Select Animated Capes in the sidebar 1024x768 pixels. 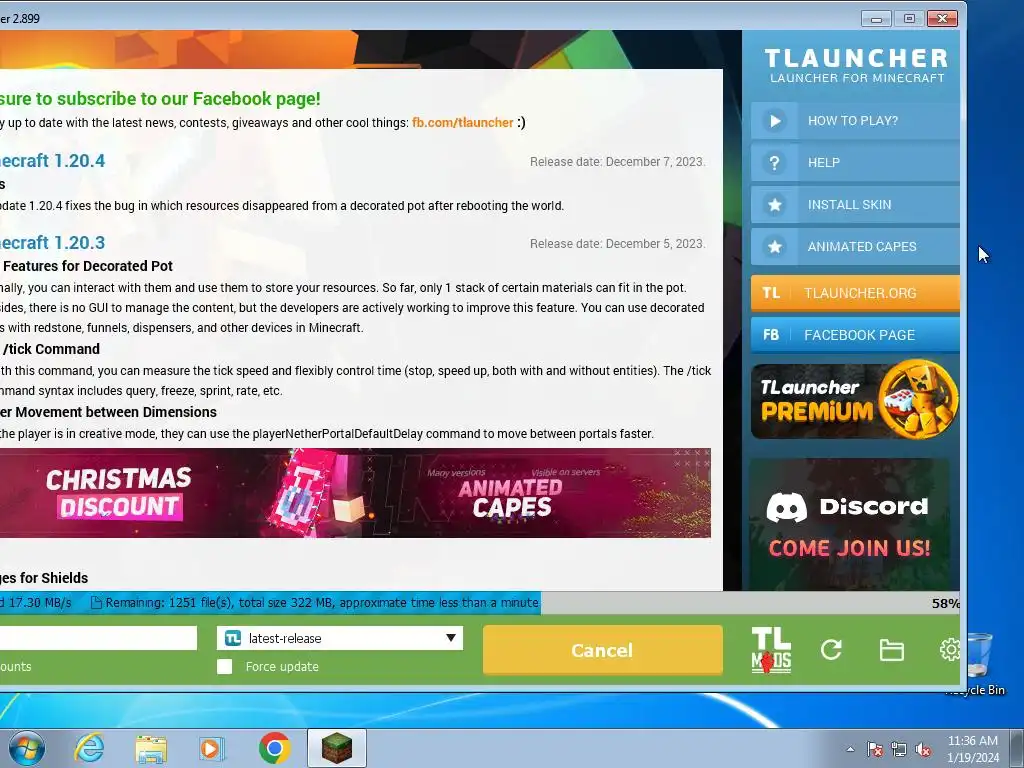pos(855,247)
